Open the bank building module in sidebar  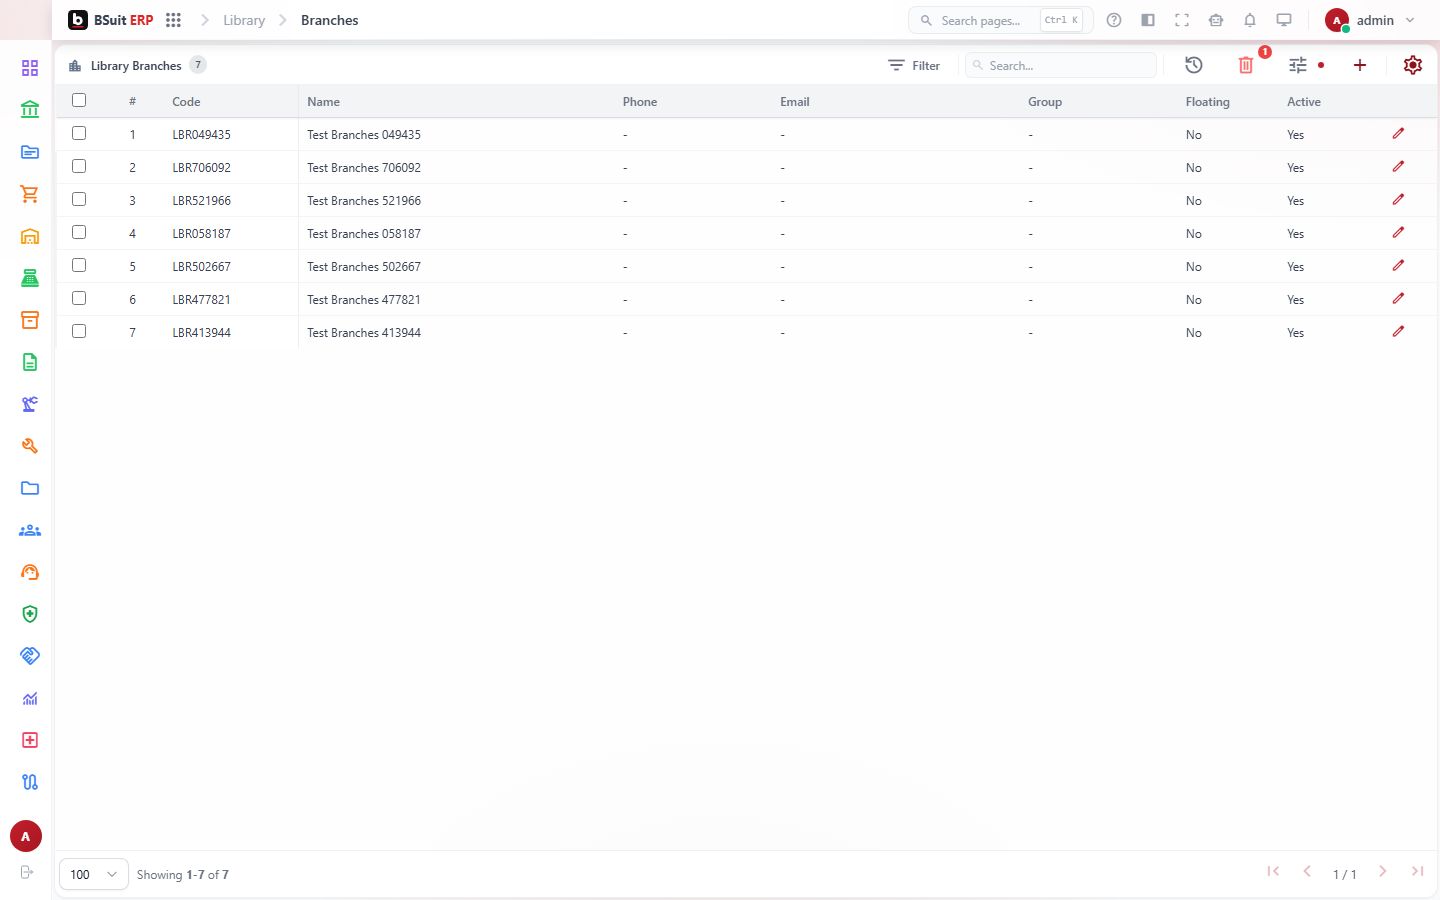coord(30,110)
